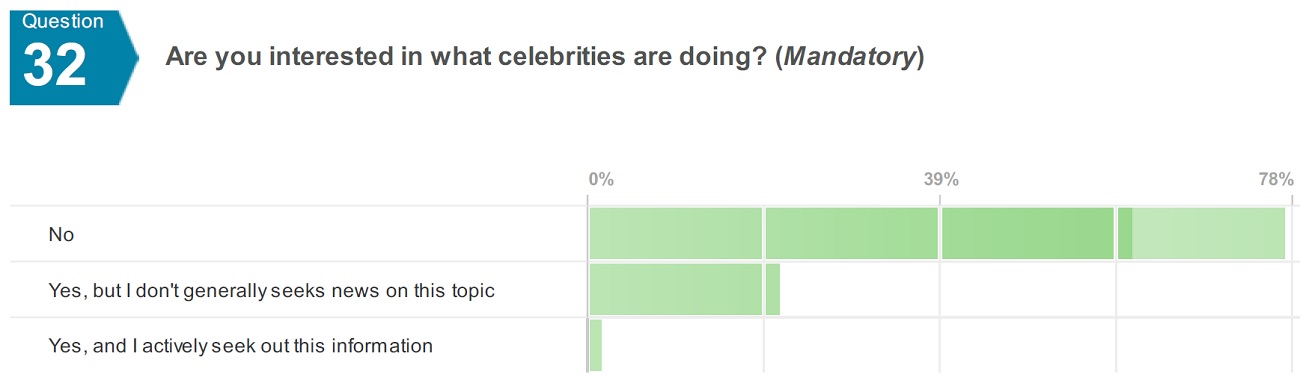This screenshot has width=1300, height=377.
Task: Select the celebrities question title text
Action: (544, 57)
